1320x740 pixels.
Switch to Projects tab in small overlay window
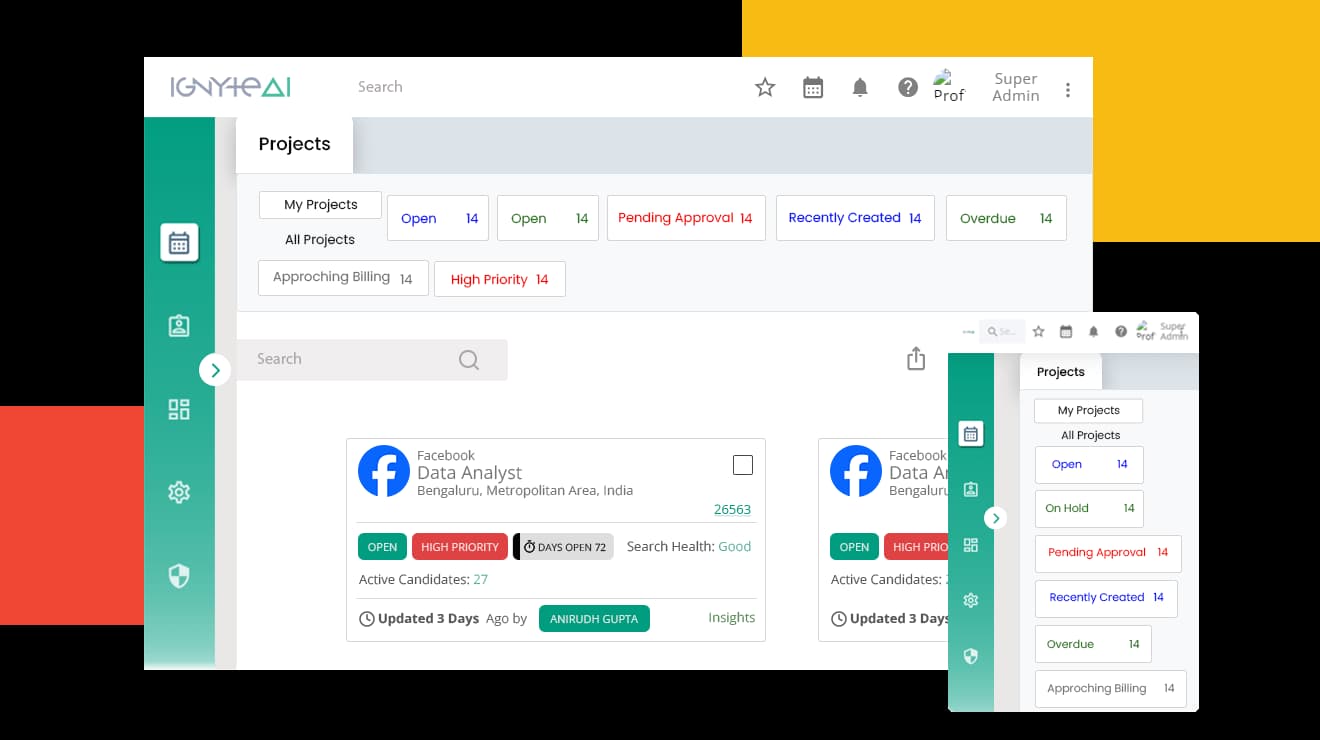(1061, 372)
